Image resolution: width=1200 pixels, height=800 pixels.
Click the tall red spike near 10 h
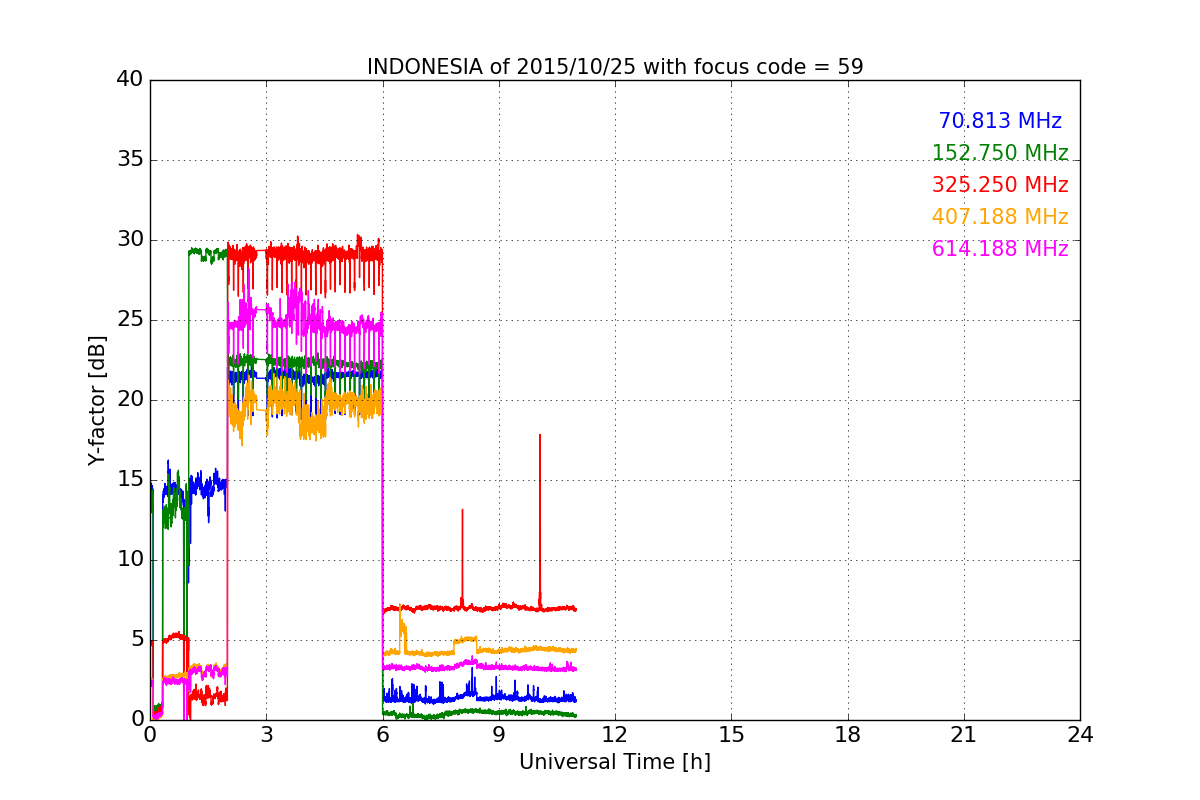540,520
